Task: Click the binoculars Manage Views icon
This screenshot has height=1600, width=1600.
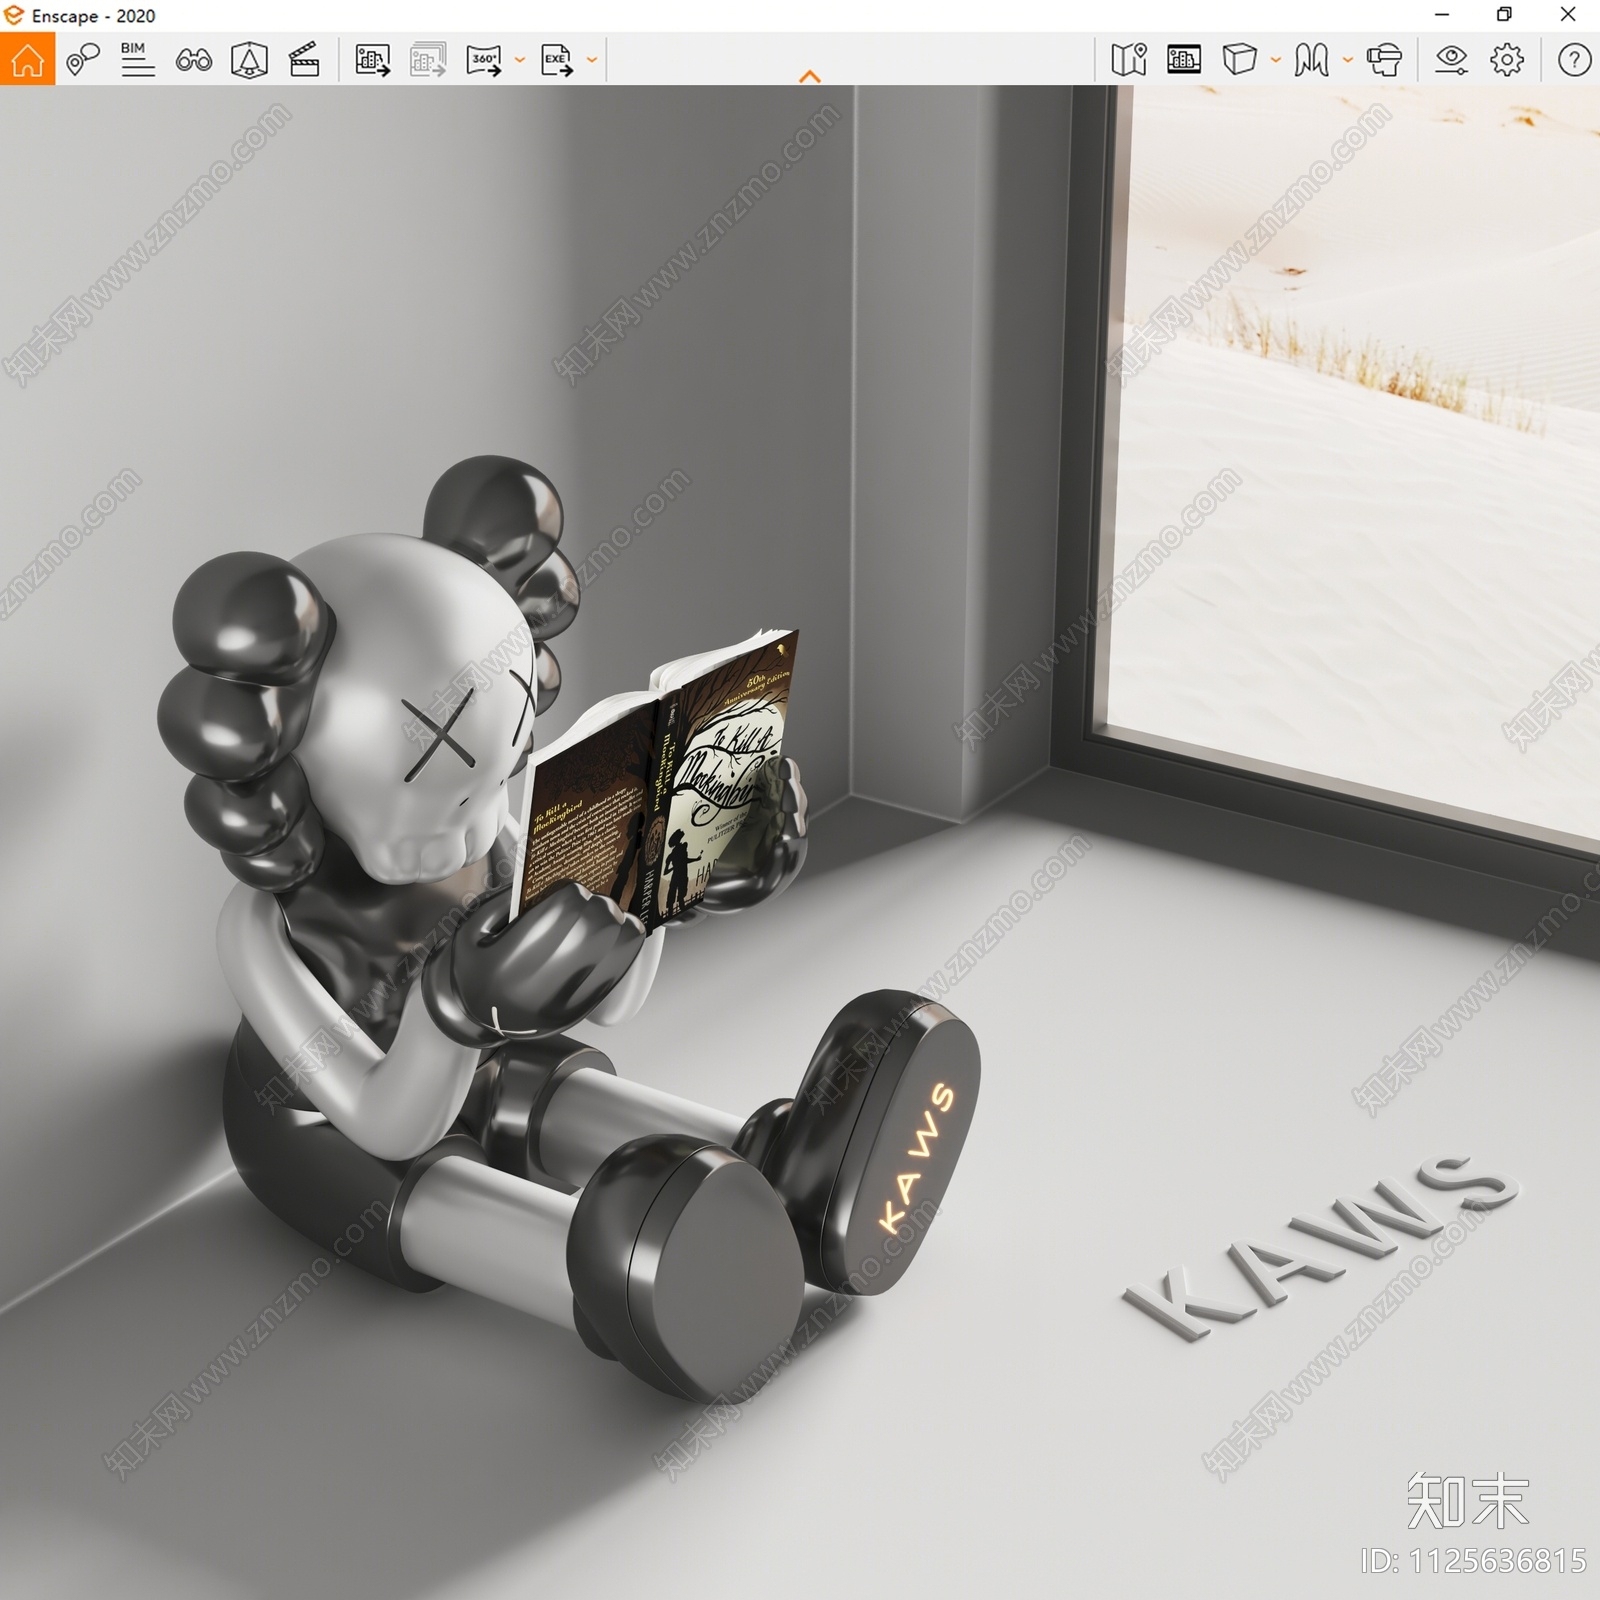Action: click(x=193, y=61)
